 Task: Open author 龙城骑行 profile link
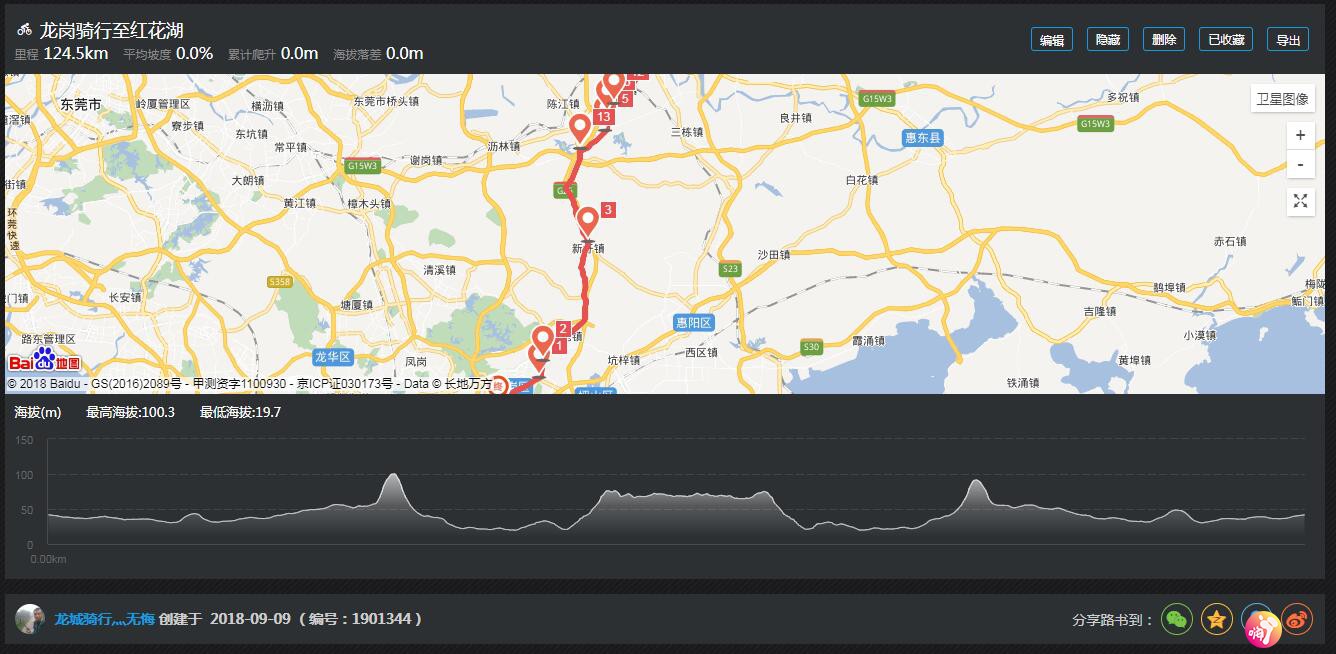[x=104, y=619]
